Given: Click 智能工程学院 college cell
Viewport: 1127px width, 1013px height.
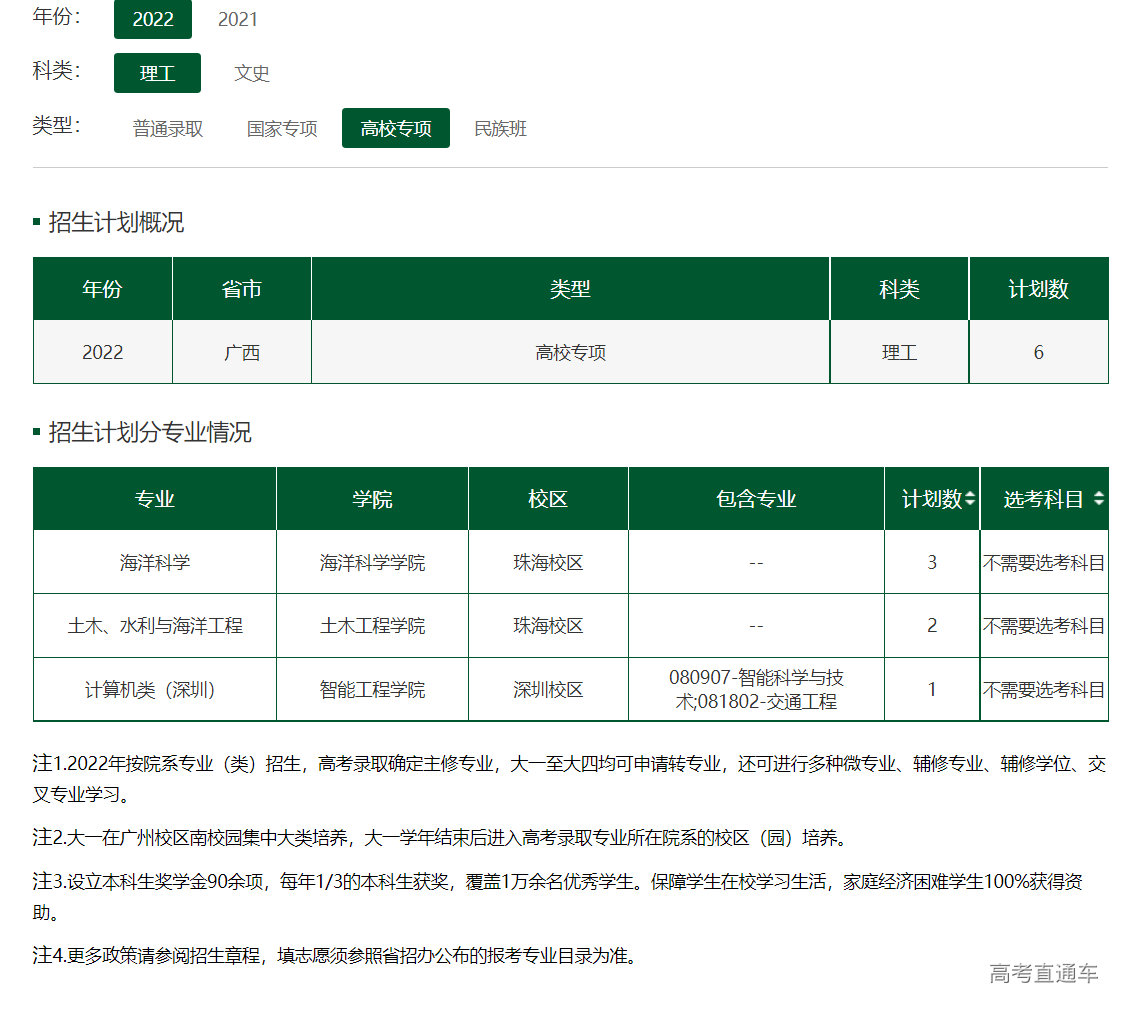Looking at the screenshot, I should coord(372,690).
